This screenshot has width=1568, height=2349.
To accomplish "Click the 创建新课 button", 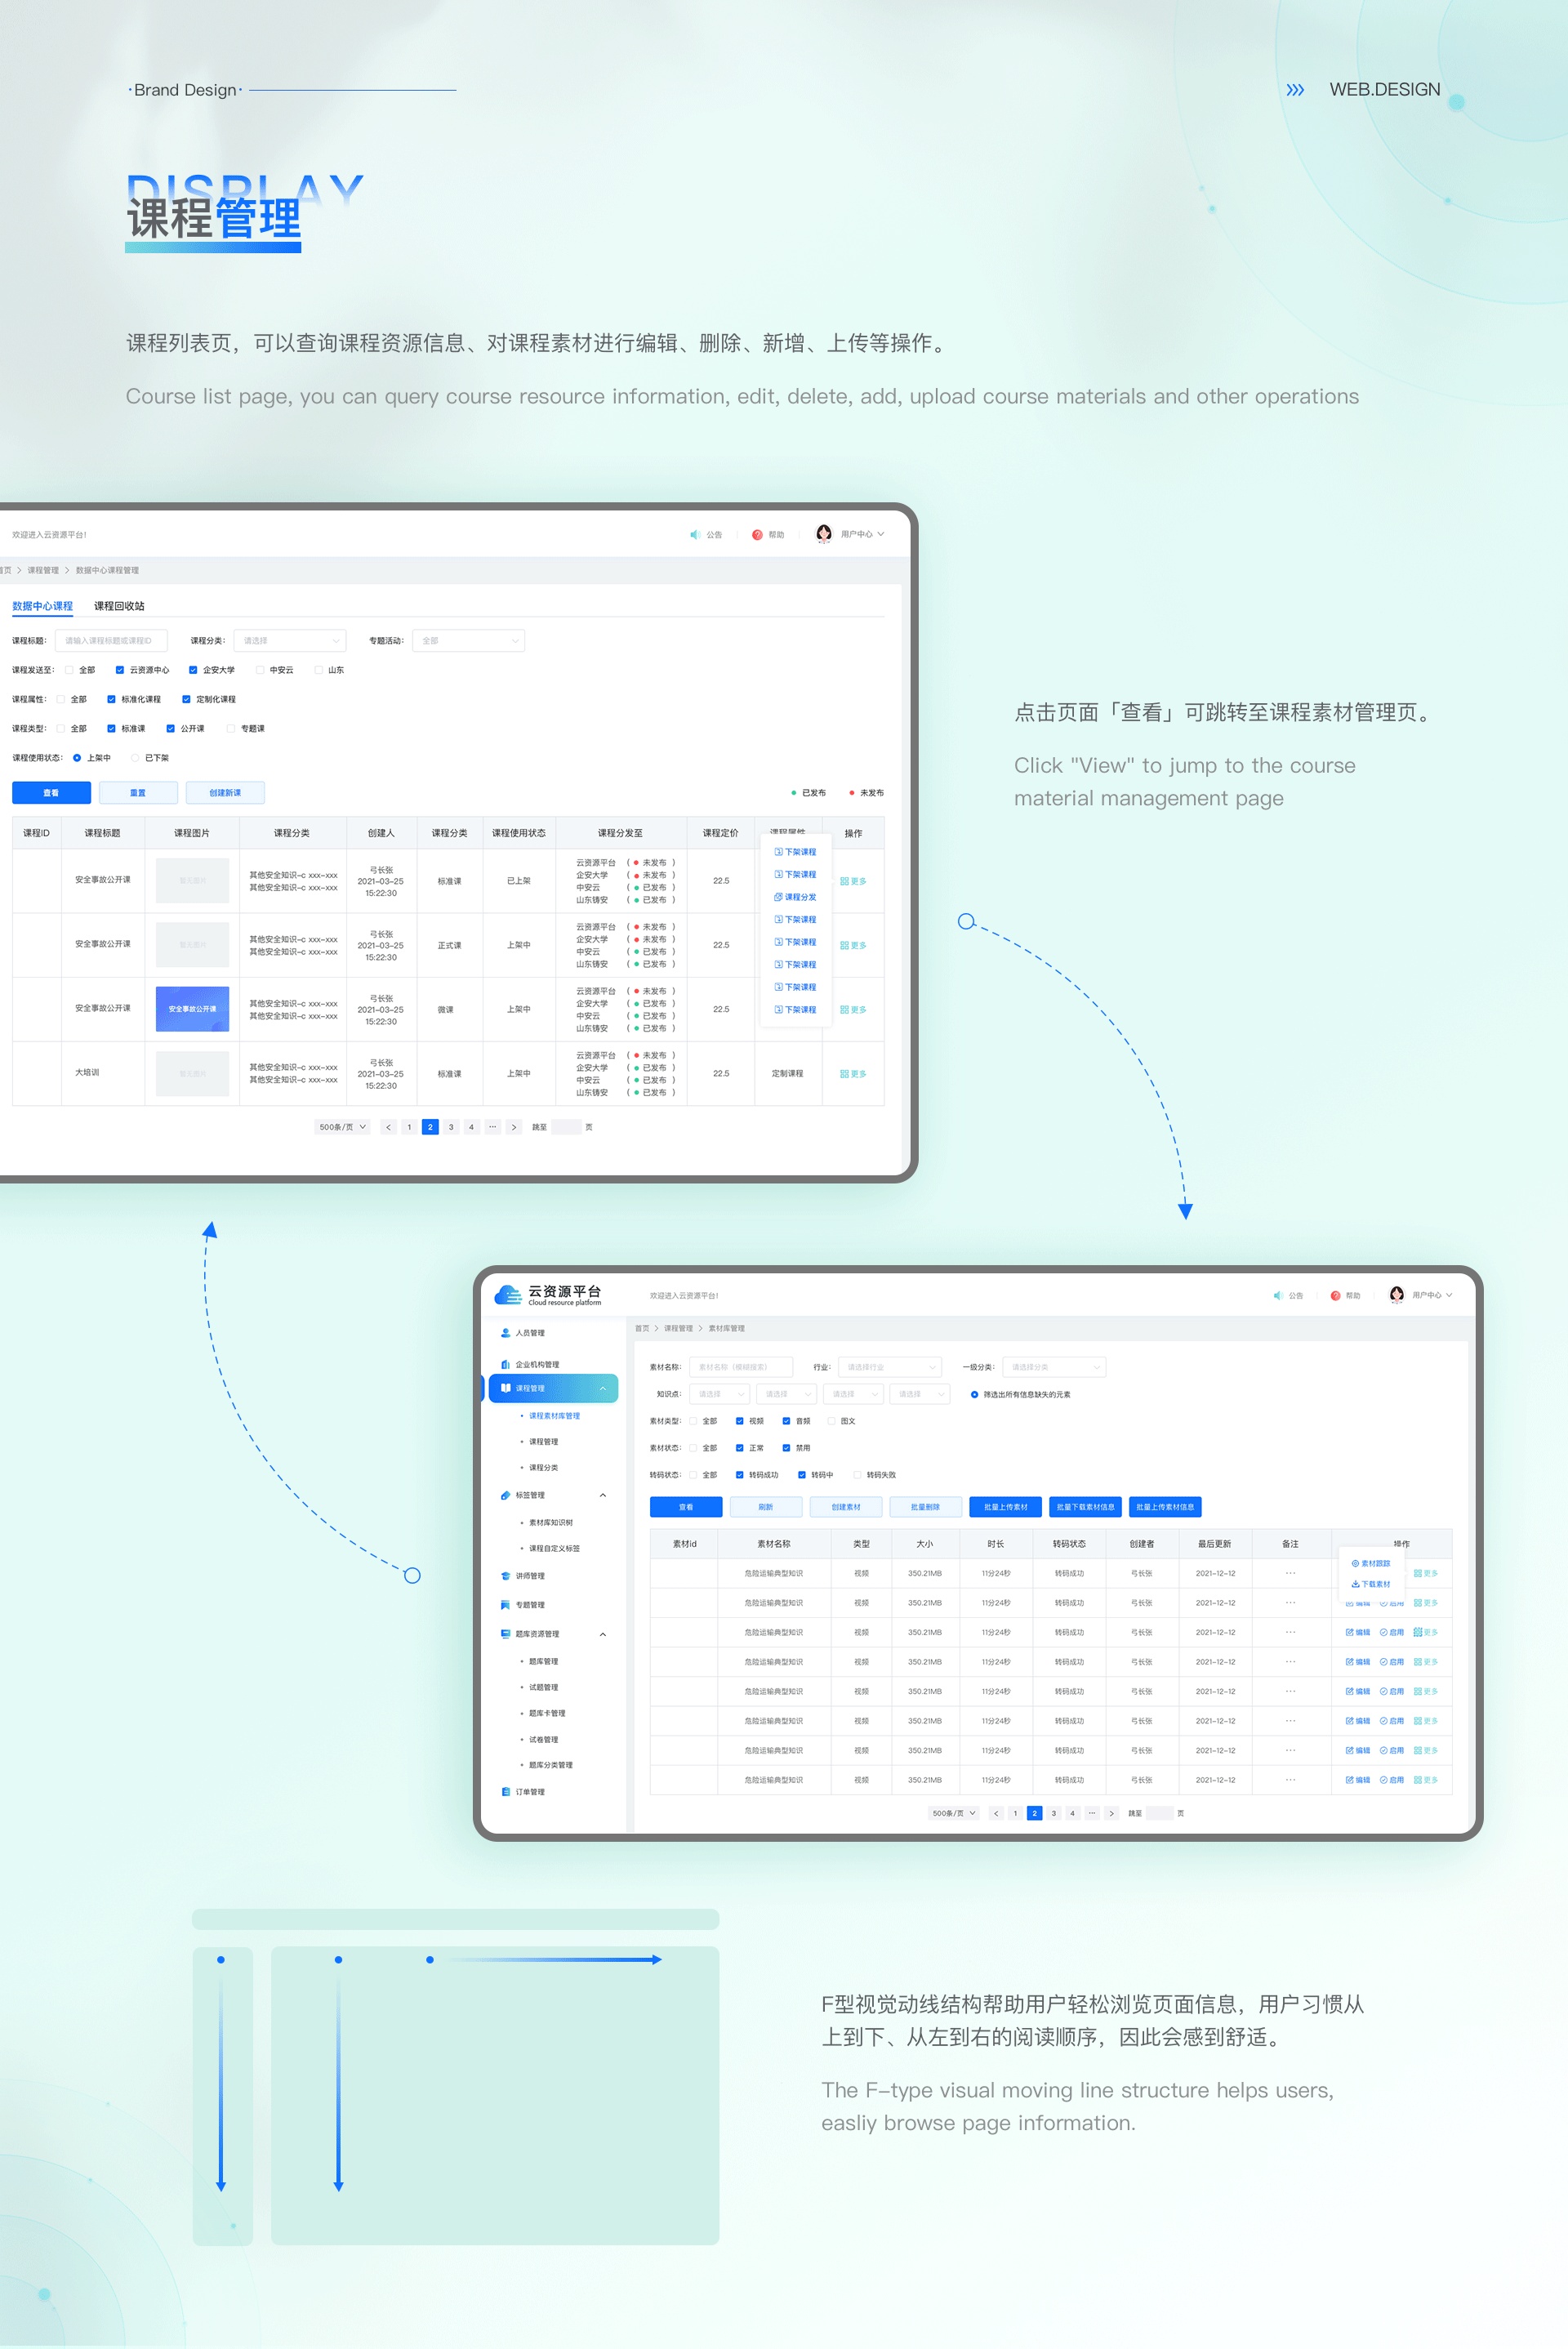I will [x=225, y=793].
